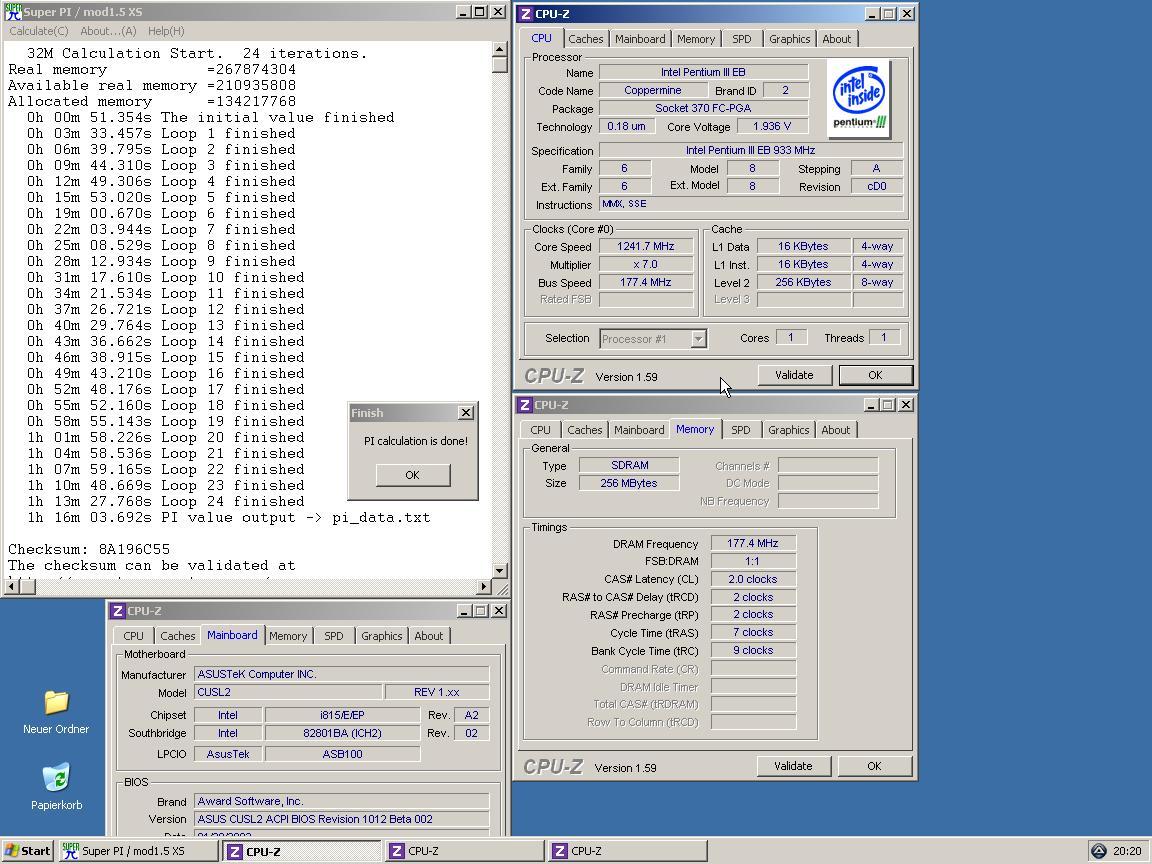Click the Bus Speed 177.4 MHz field
Viewport: 1152px width, 864px height.
pyautogui.click(x=646, y=282)
